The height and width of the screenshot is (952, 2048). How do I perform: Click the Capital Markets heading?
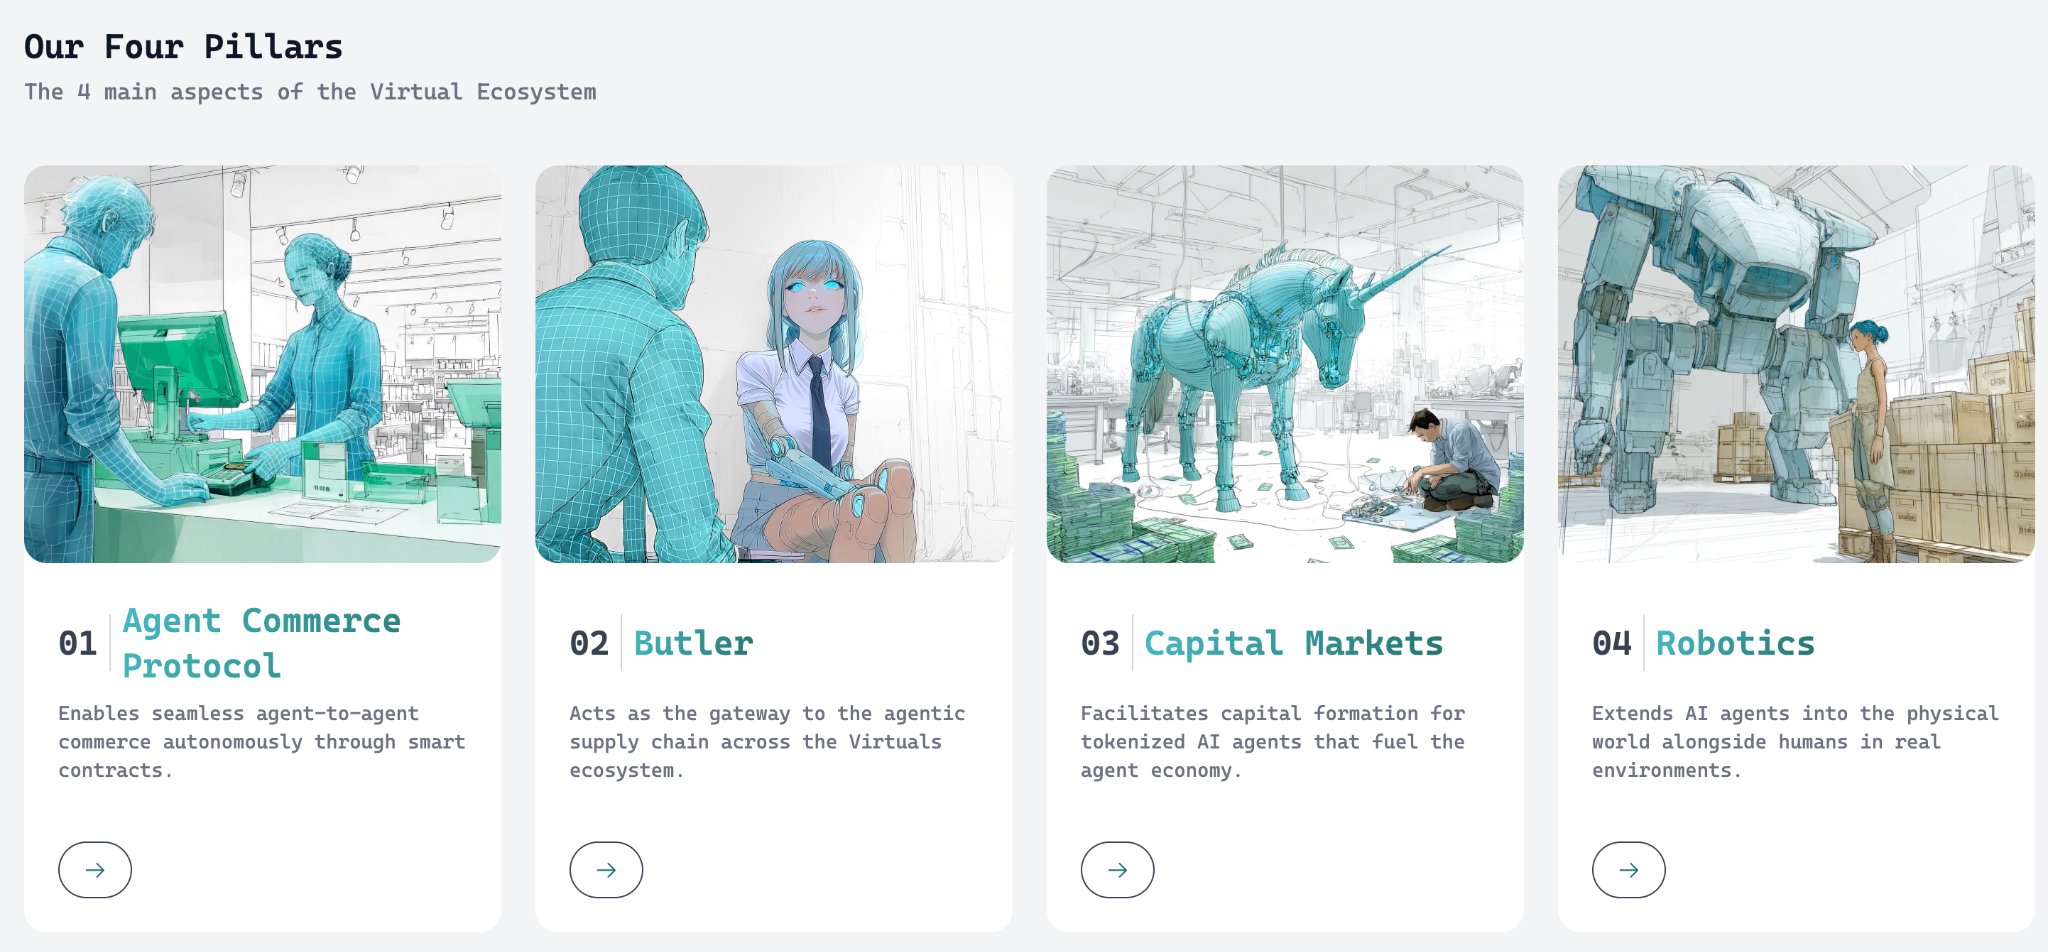1293,643
